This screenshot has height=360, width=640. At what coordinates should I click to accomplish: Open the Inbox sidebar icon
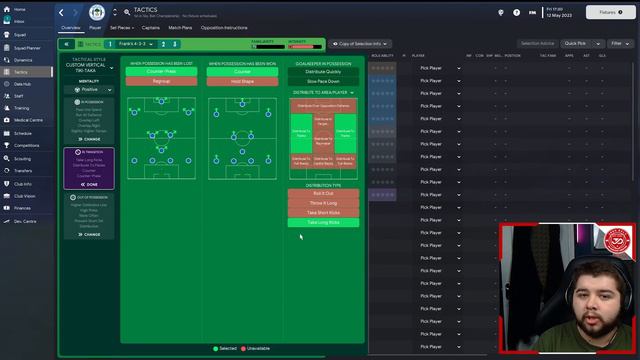tap(7, 21)
